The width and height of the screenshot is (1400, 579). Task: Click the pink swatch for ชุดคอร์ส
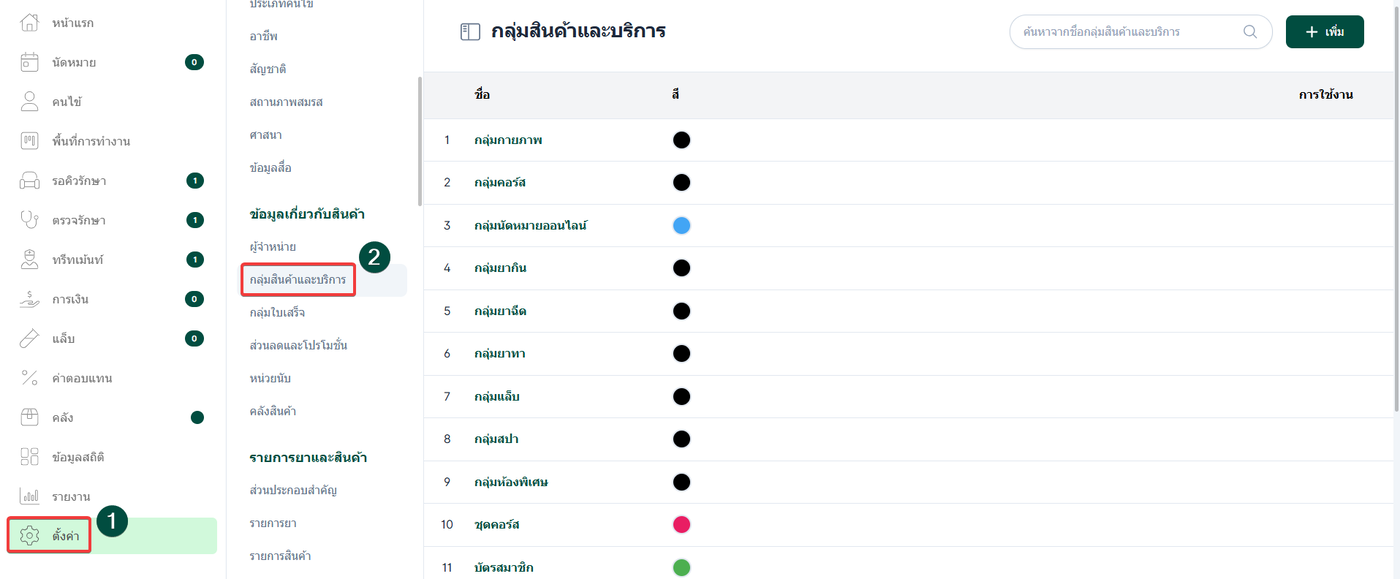coord(681,525)
